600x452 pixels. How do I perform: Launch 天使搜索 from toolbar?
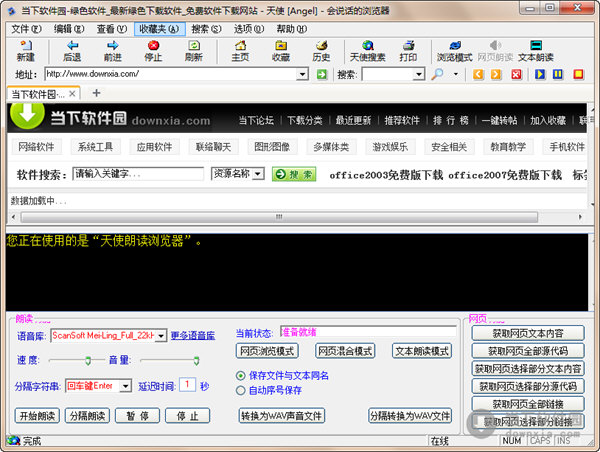[367, 51]
